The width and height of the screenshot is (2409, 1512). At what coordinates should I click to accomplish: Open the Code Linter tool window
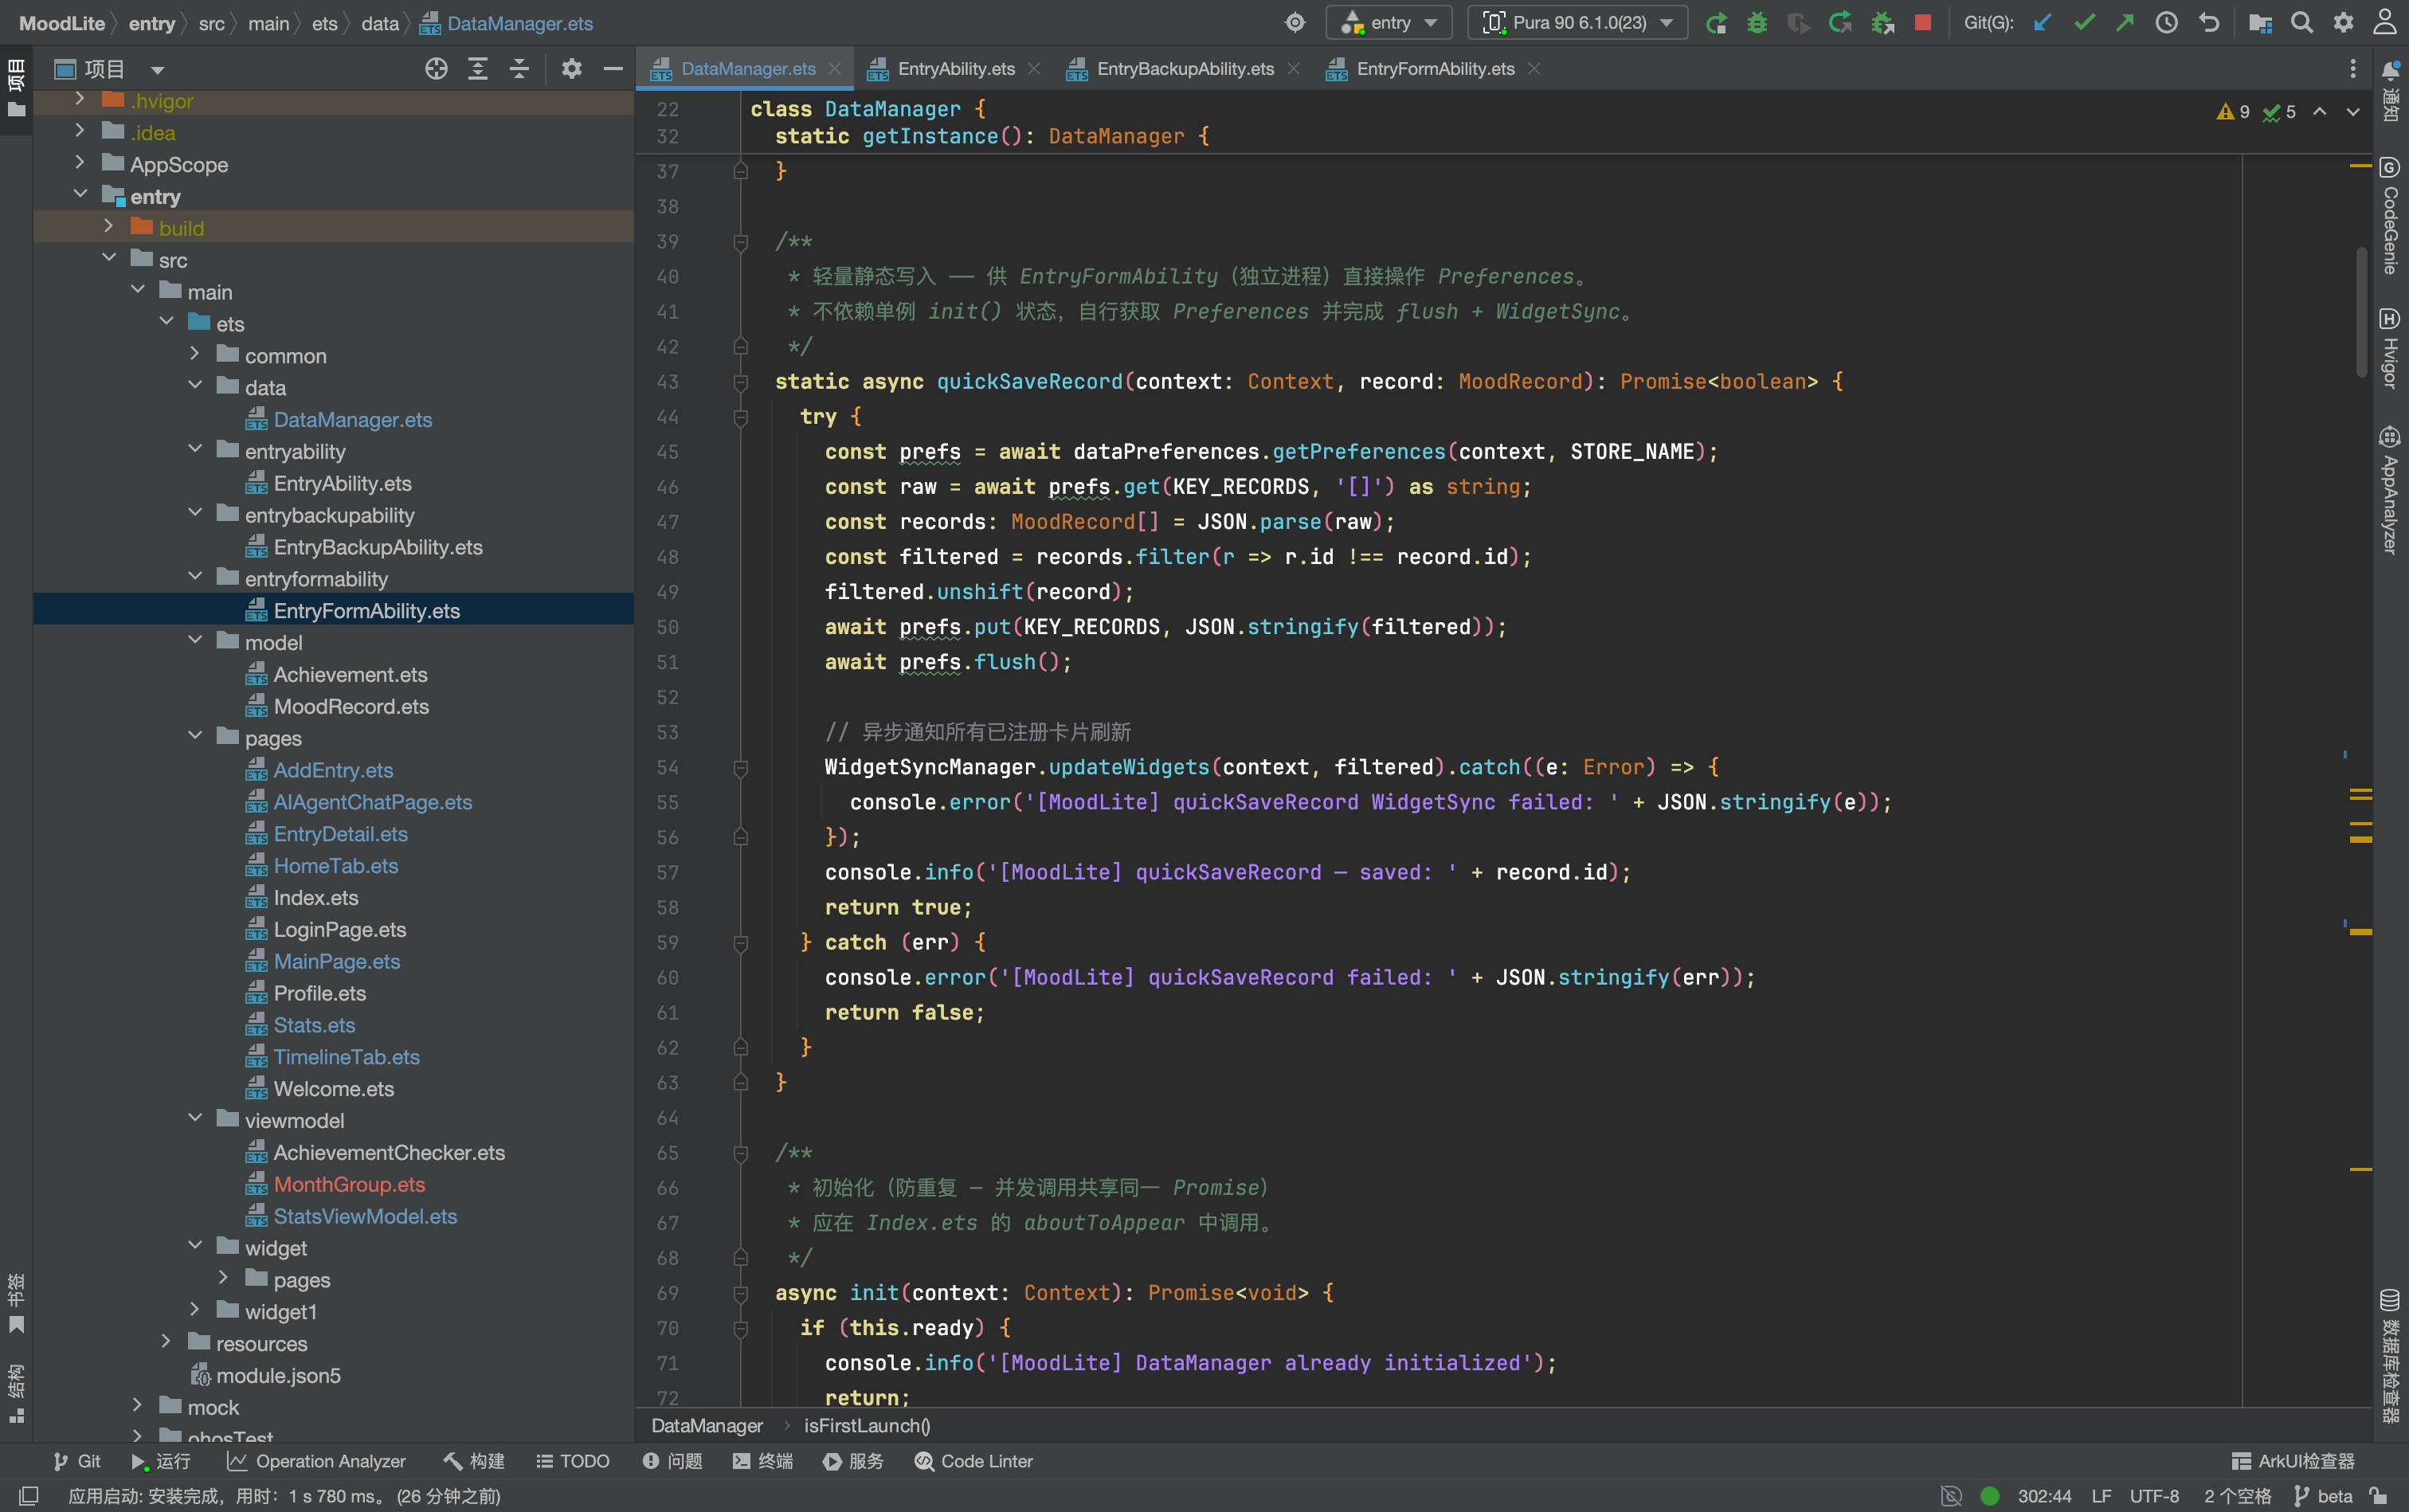pos(973,1461)
